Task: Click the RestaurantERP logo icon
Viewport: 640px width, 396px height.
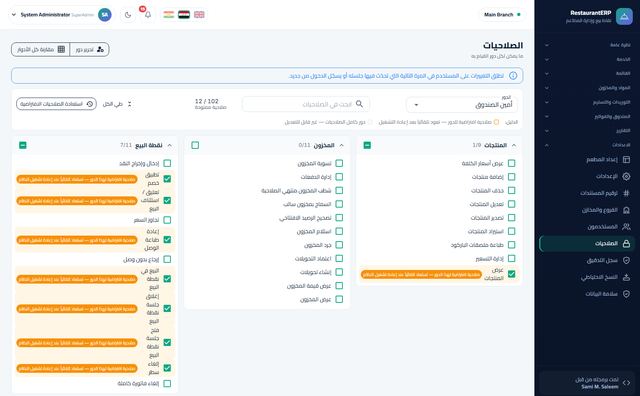Action: 624,17
